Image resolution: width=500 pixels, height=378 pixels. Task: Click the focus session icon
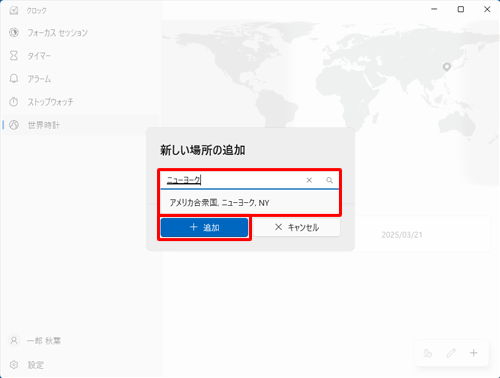point(14,32)
